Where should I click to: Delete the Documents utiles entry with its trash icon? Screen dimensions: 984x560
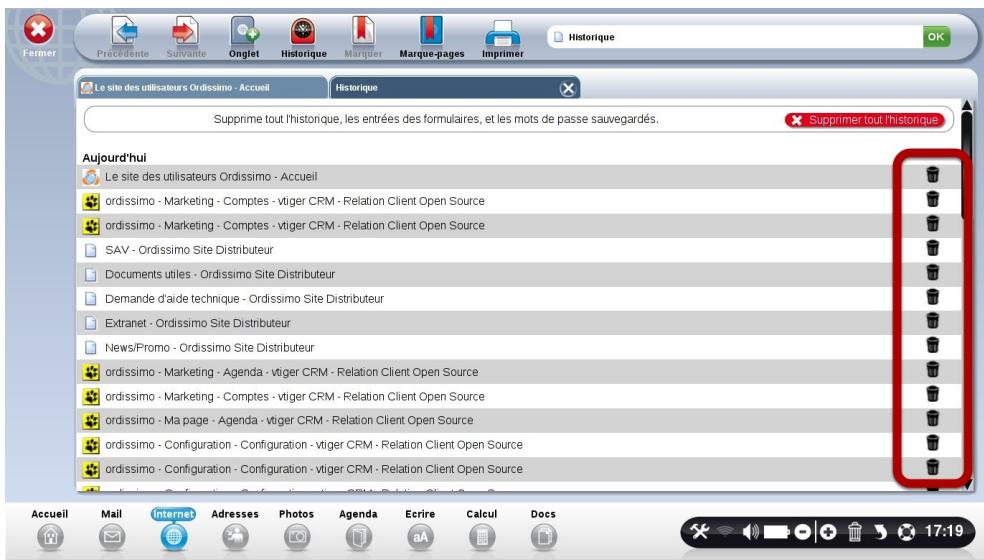(x=933, y=272)
